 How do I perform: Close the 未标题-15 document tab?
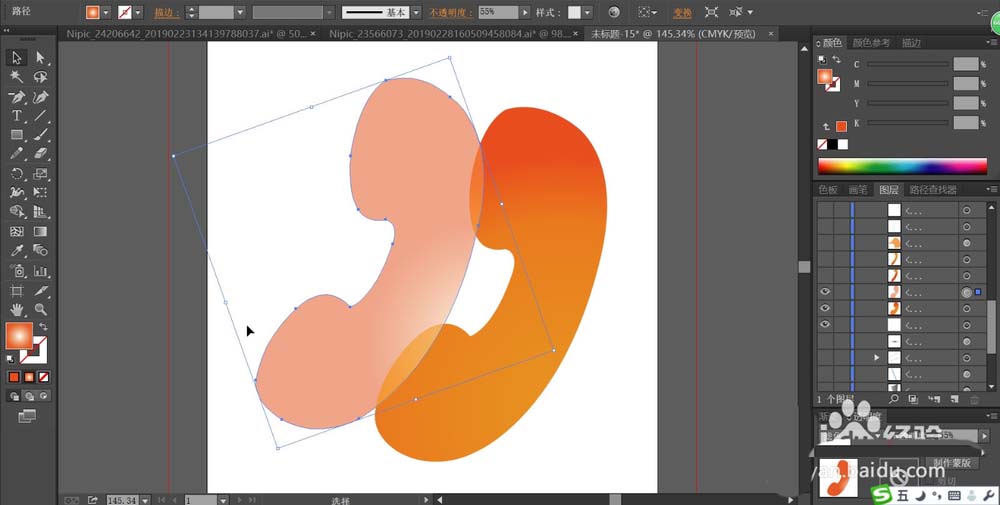[771, 34]
